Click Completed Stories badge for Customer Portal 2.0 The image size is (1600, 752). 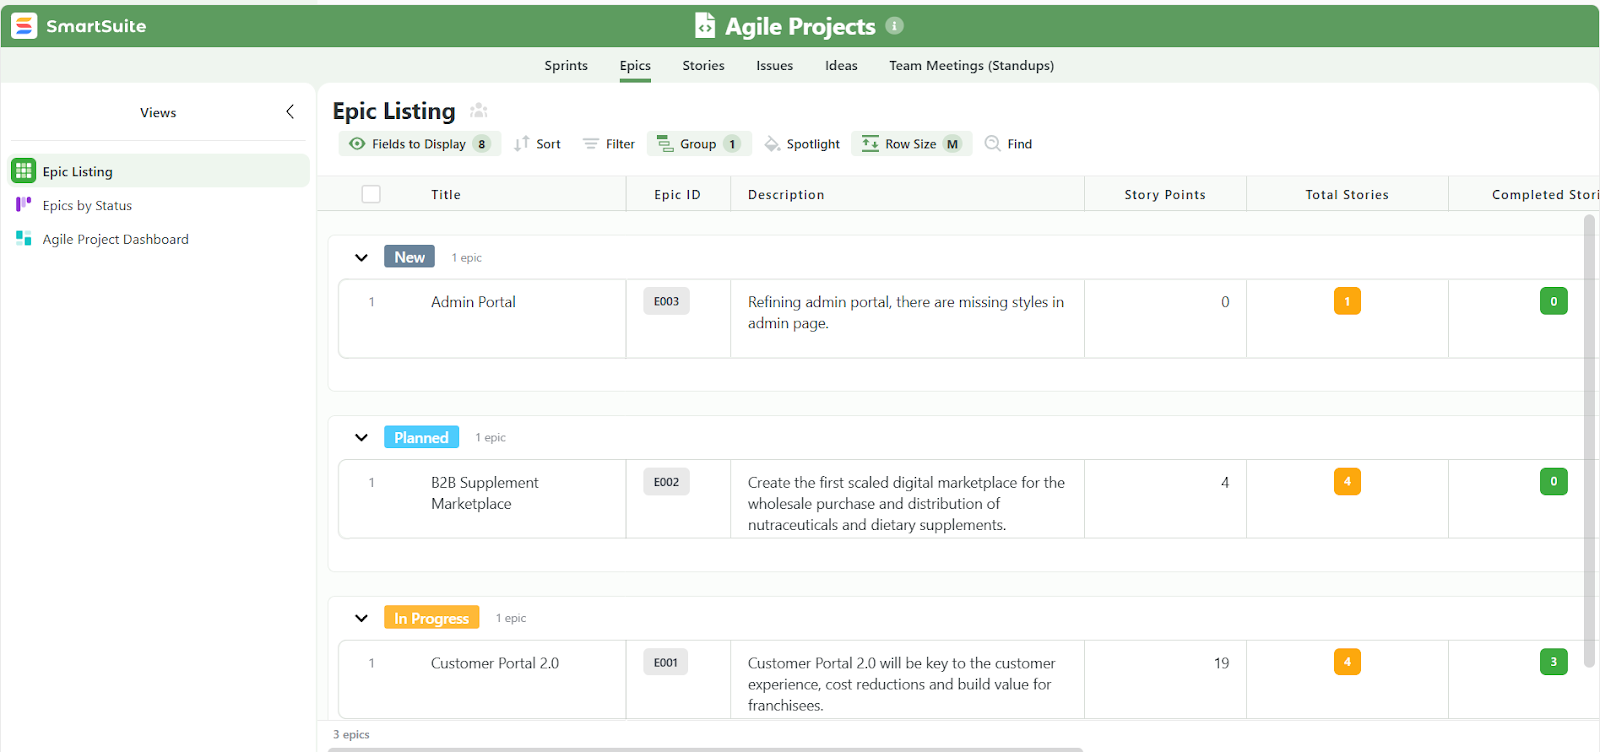point(1553,662)
